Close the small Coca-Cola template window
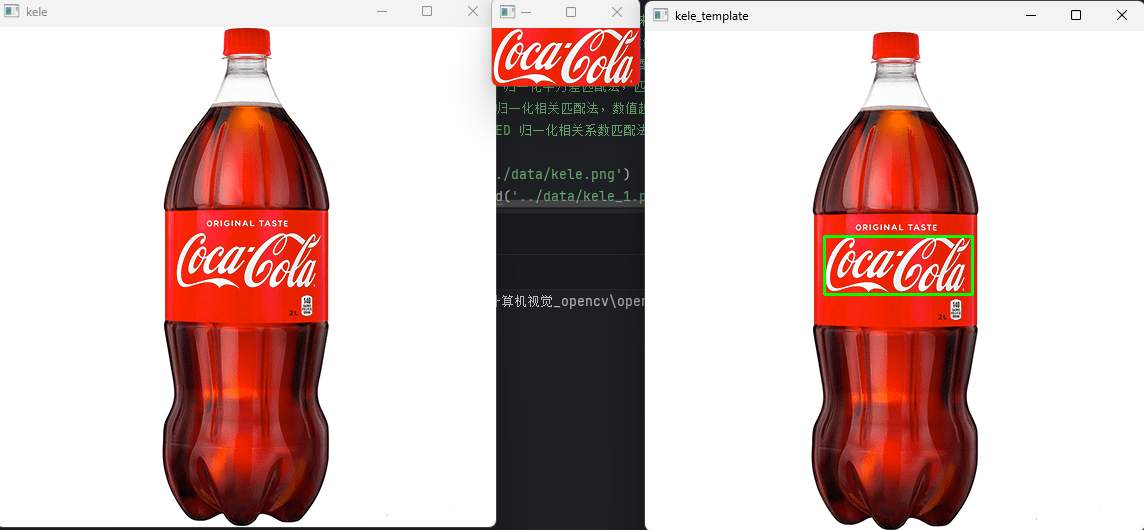 617,12
